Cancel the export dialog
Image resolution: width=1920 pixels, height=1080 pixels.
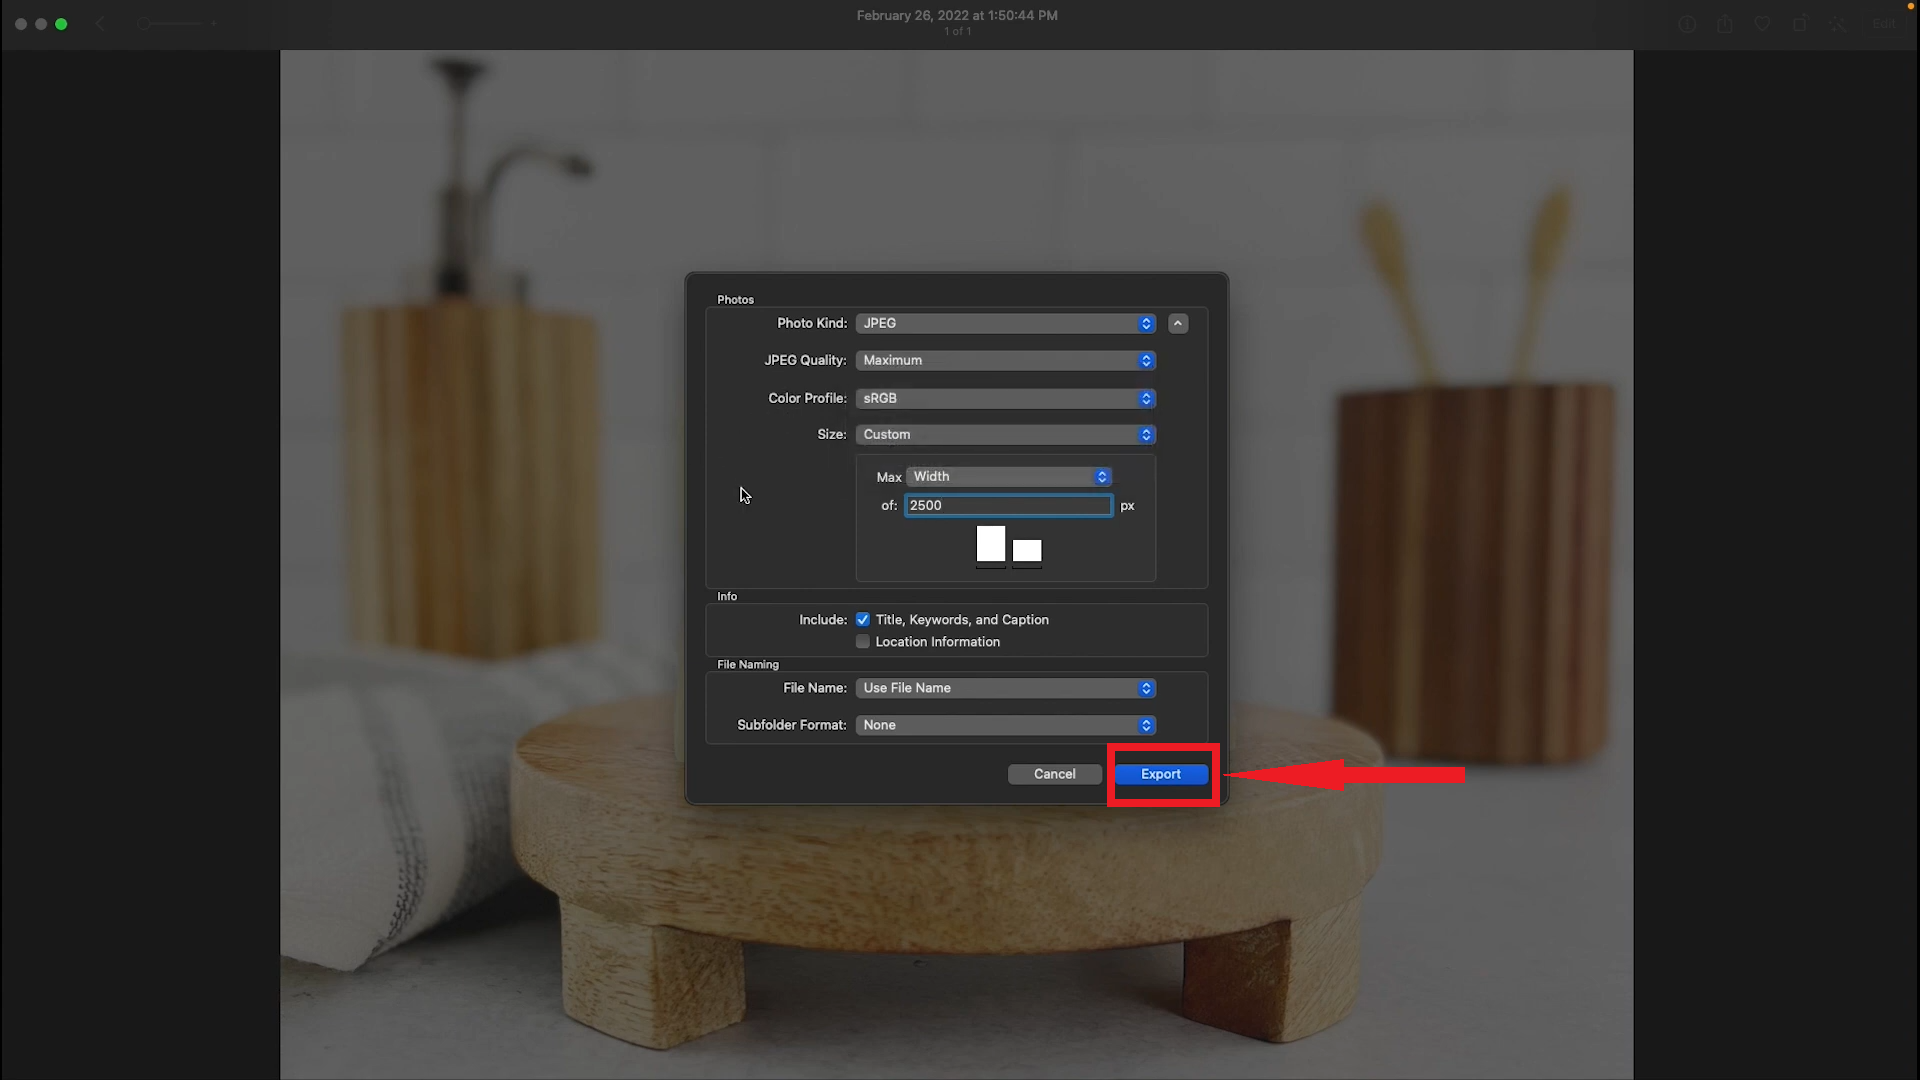(x=1053, y=773)
